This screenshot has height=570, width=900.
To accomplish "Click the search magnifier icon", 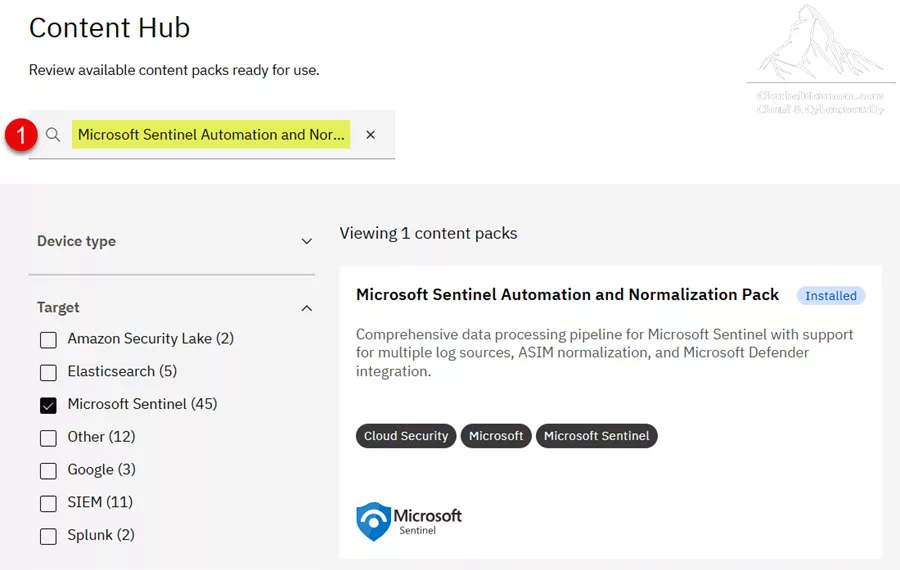I will tap(53, 135).
